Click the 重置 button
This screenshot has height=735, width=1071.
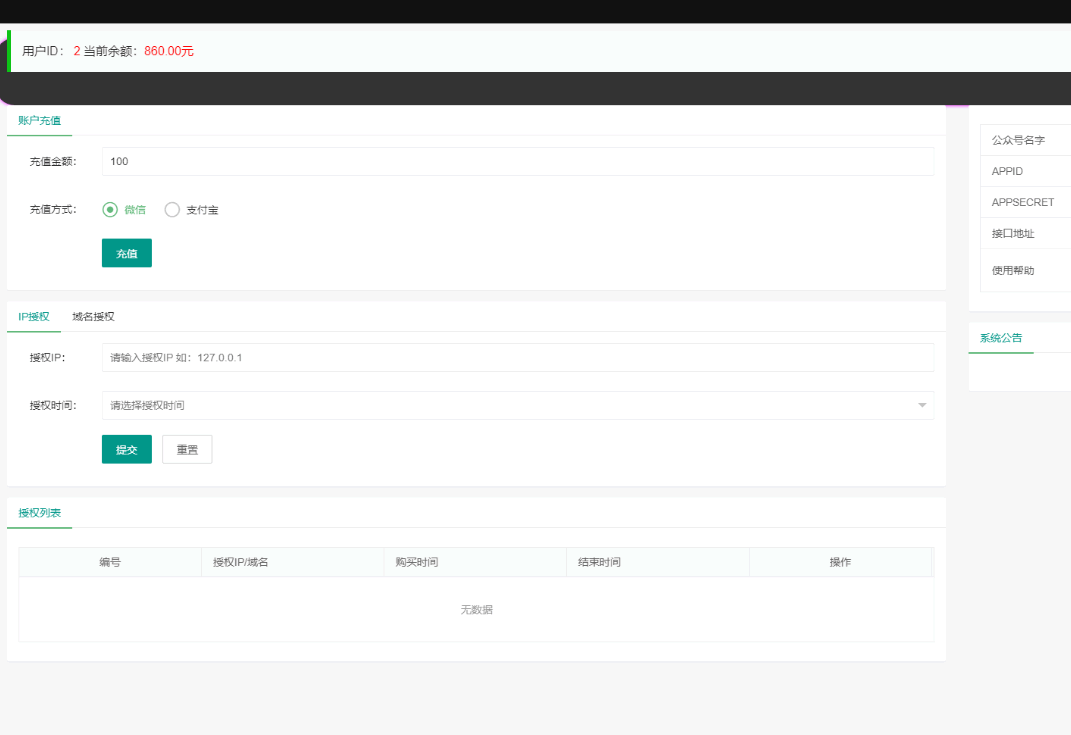pos(187,450)
